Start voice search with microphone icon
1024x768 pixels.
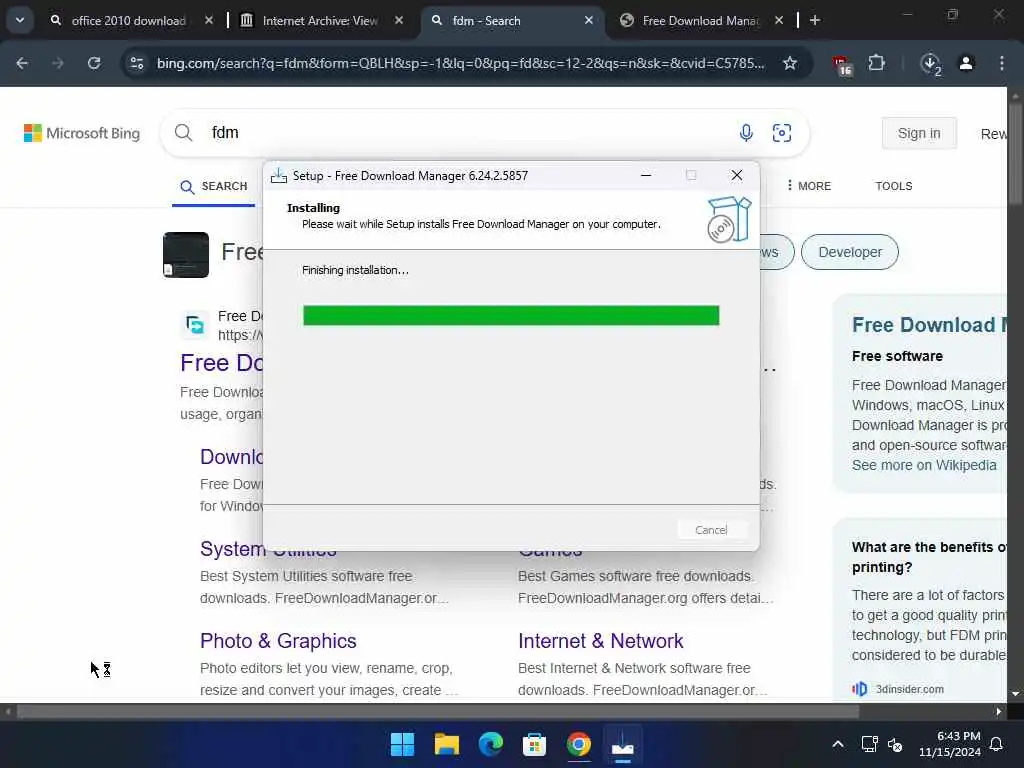[746, 133]
